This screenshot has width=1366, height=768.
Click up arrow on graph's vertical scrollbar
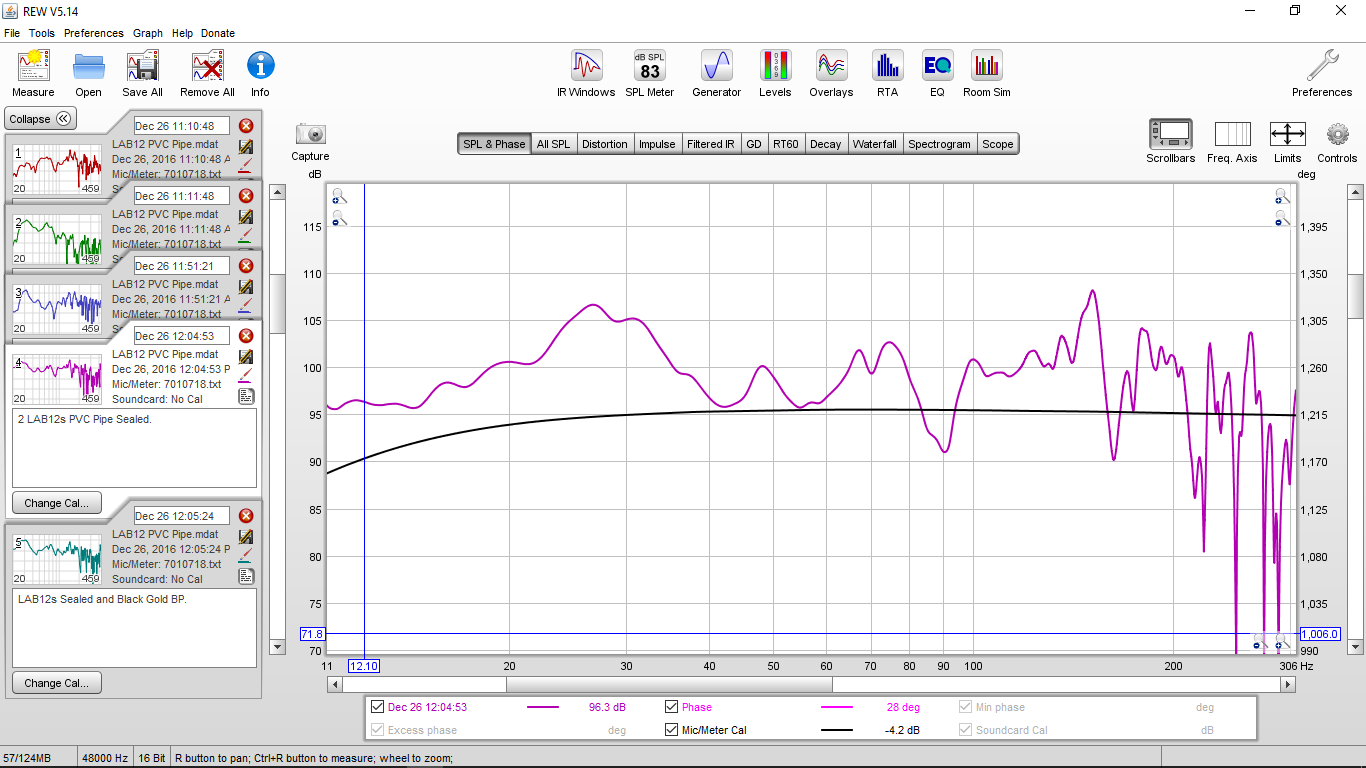pyautogui.click(x=1355, y=191)
